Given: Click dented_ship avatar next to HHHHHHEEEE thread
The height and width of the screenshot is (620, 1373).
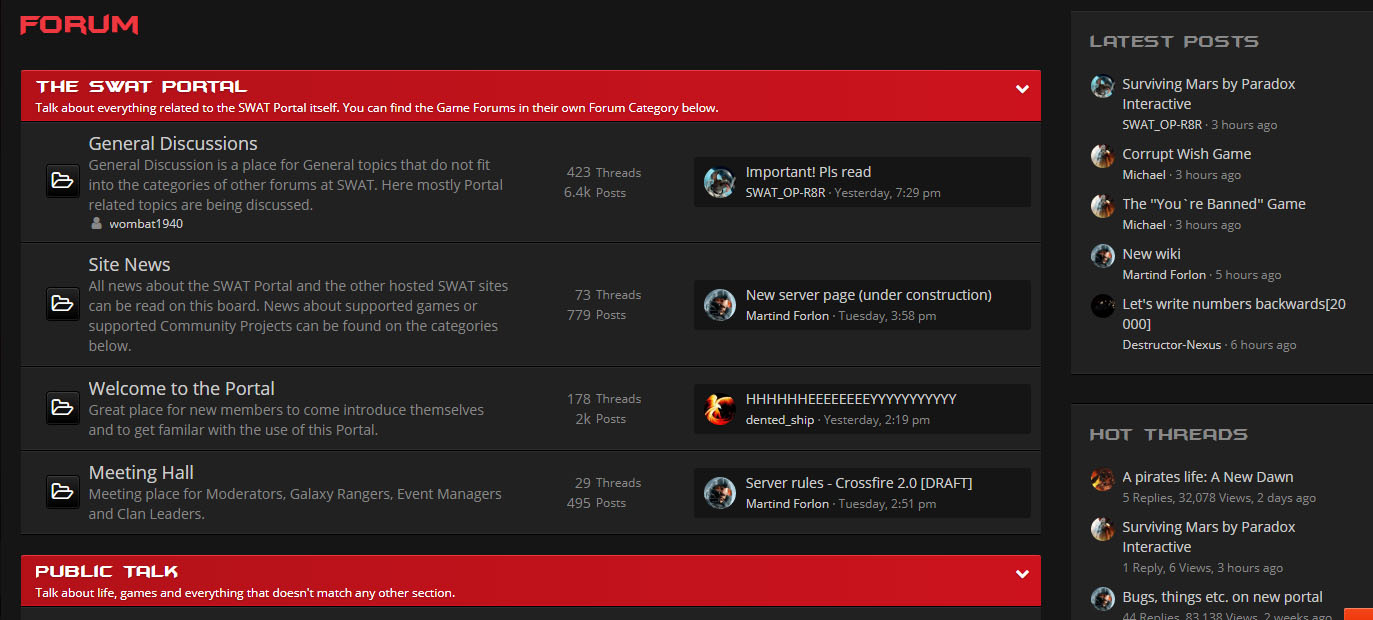Looking at the screenshot, I should pos(720,409).
